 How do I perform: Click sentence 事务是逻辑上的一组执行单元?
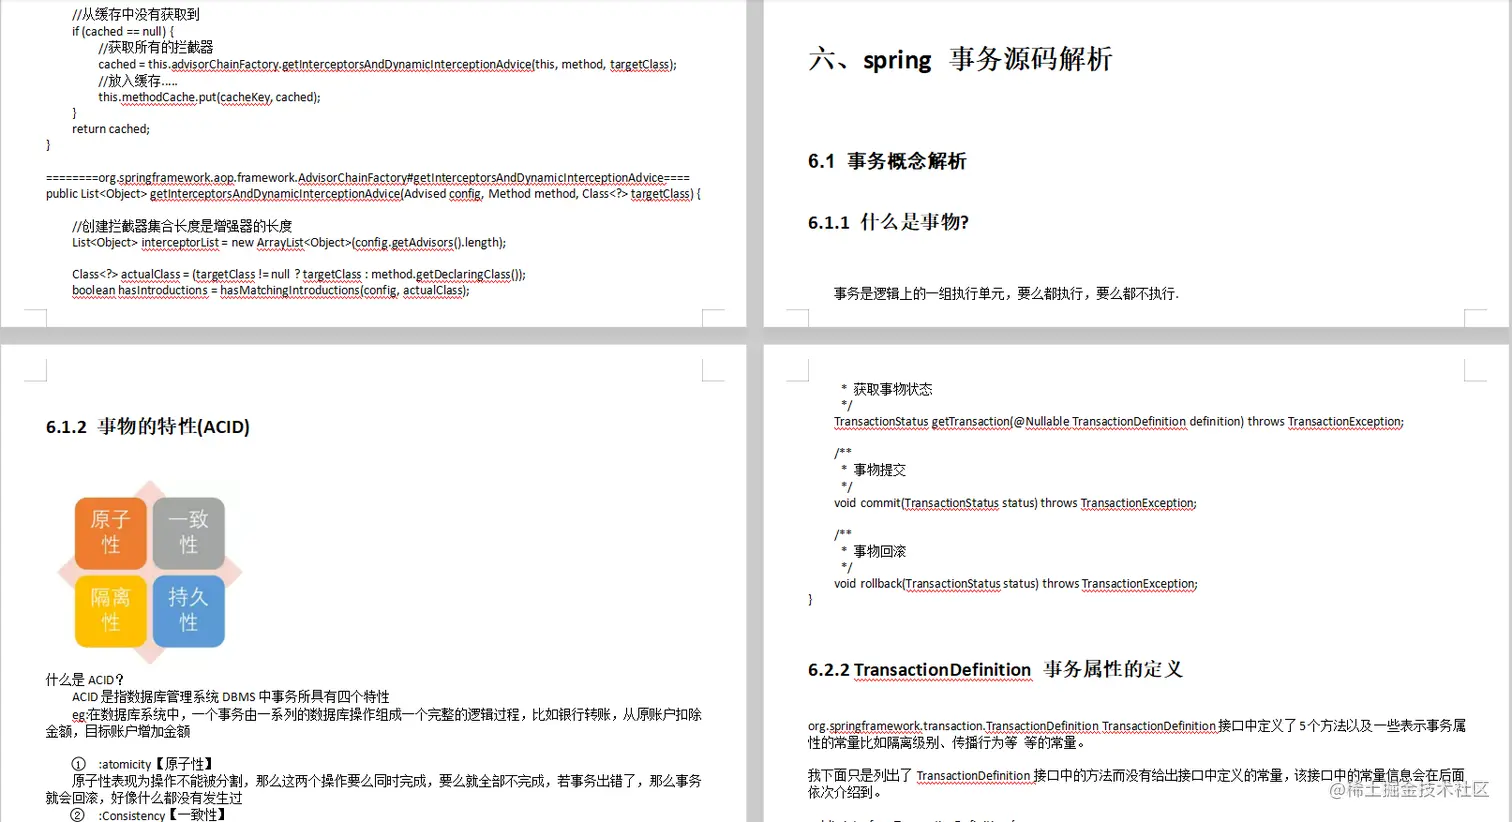click(x=1006, y=294)
